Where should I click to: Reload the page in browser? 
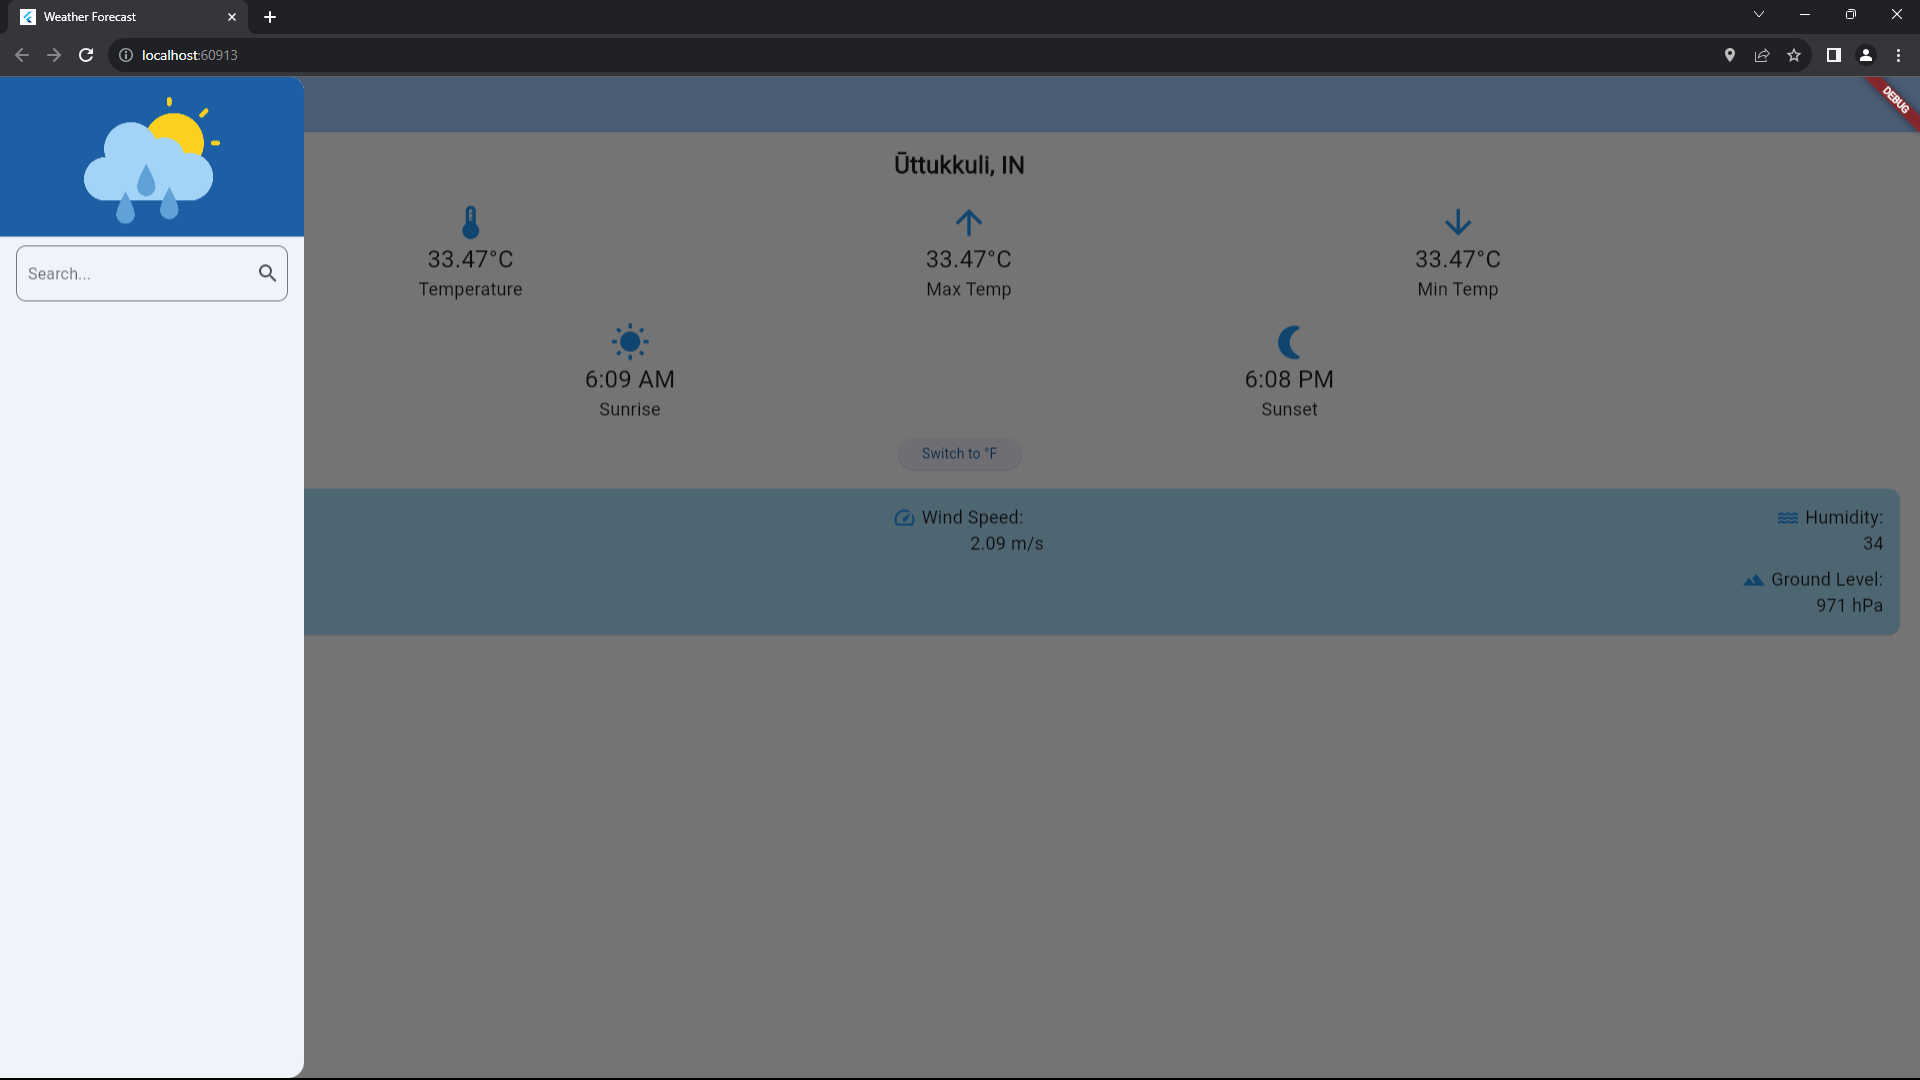click(x=86, y=55)
